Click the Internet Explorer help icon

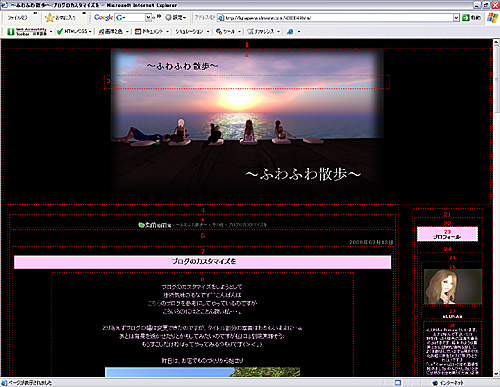[x=290, y=31]
